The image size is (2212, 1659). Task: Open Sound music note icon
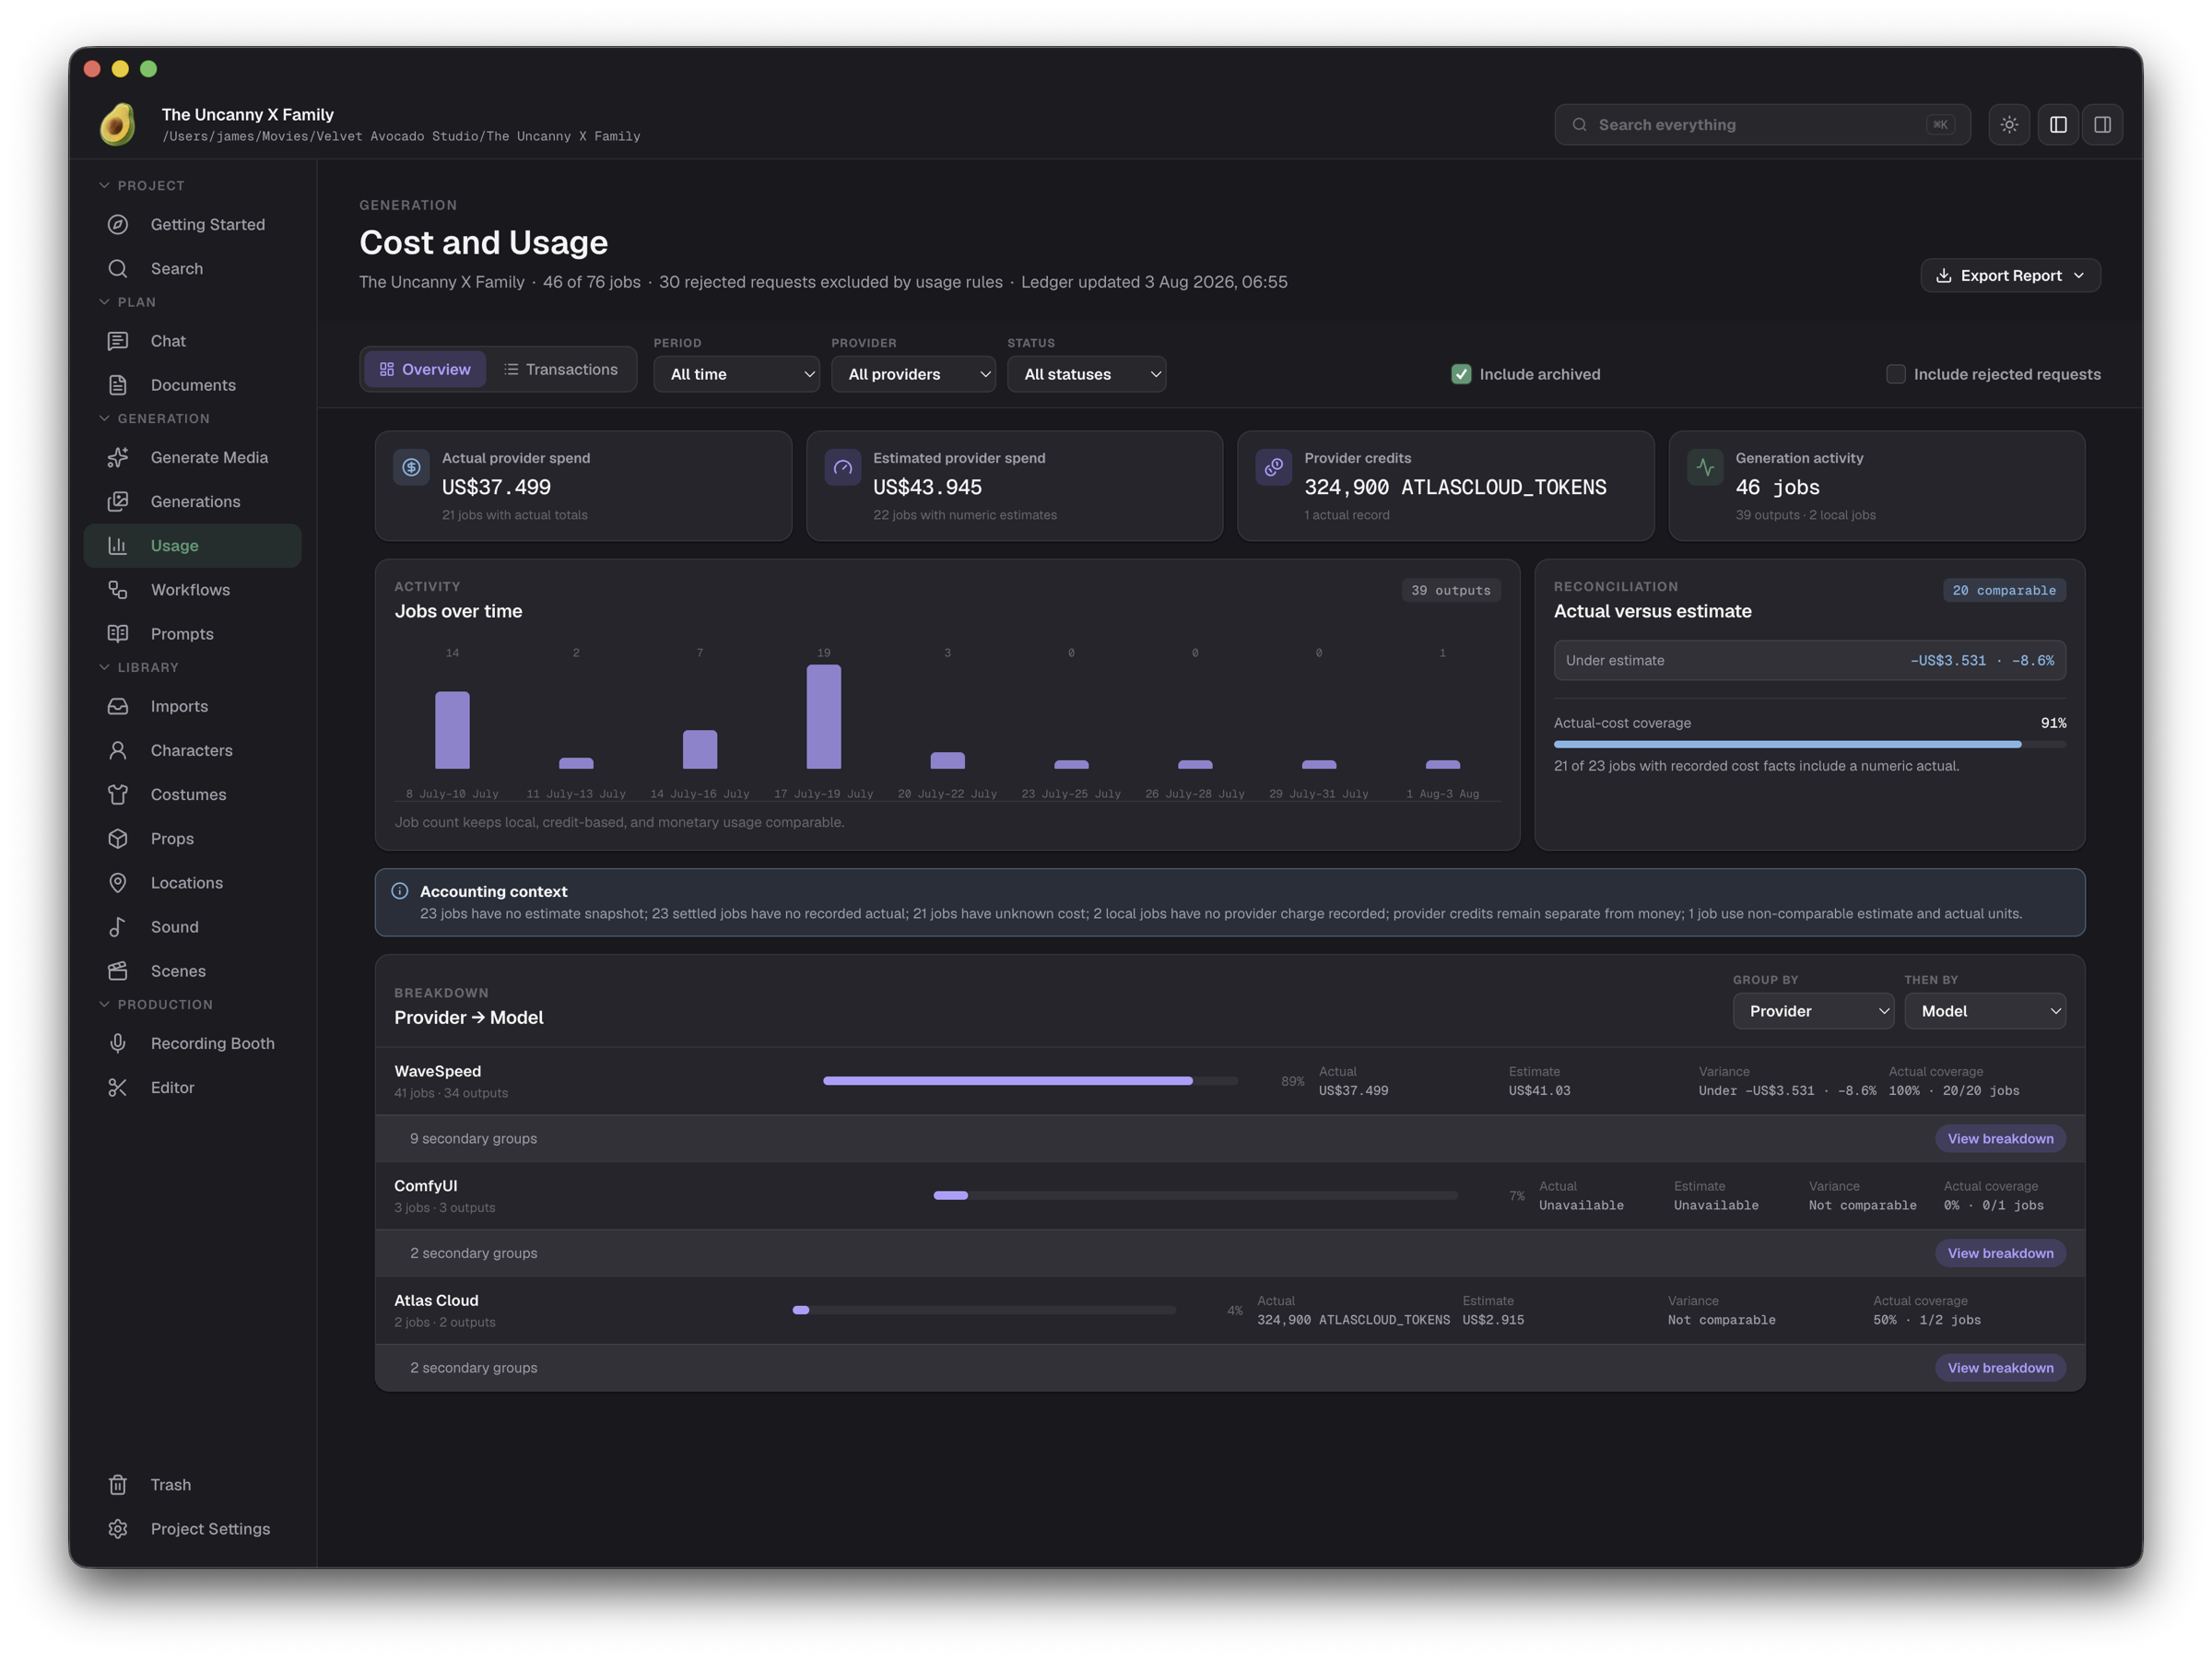click(x=118, y=926)
